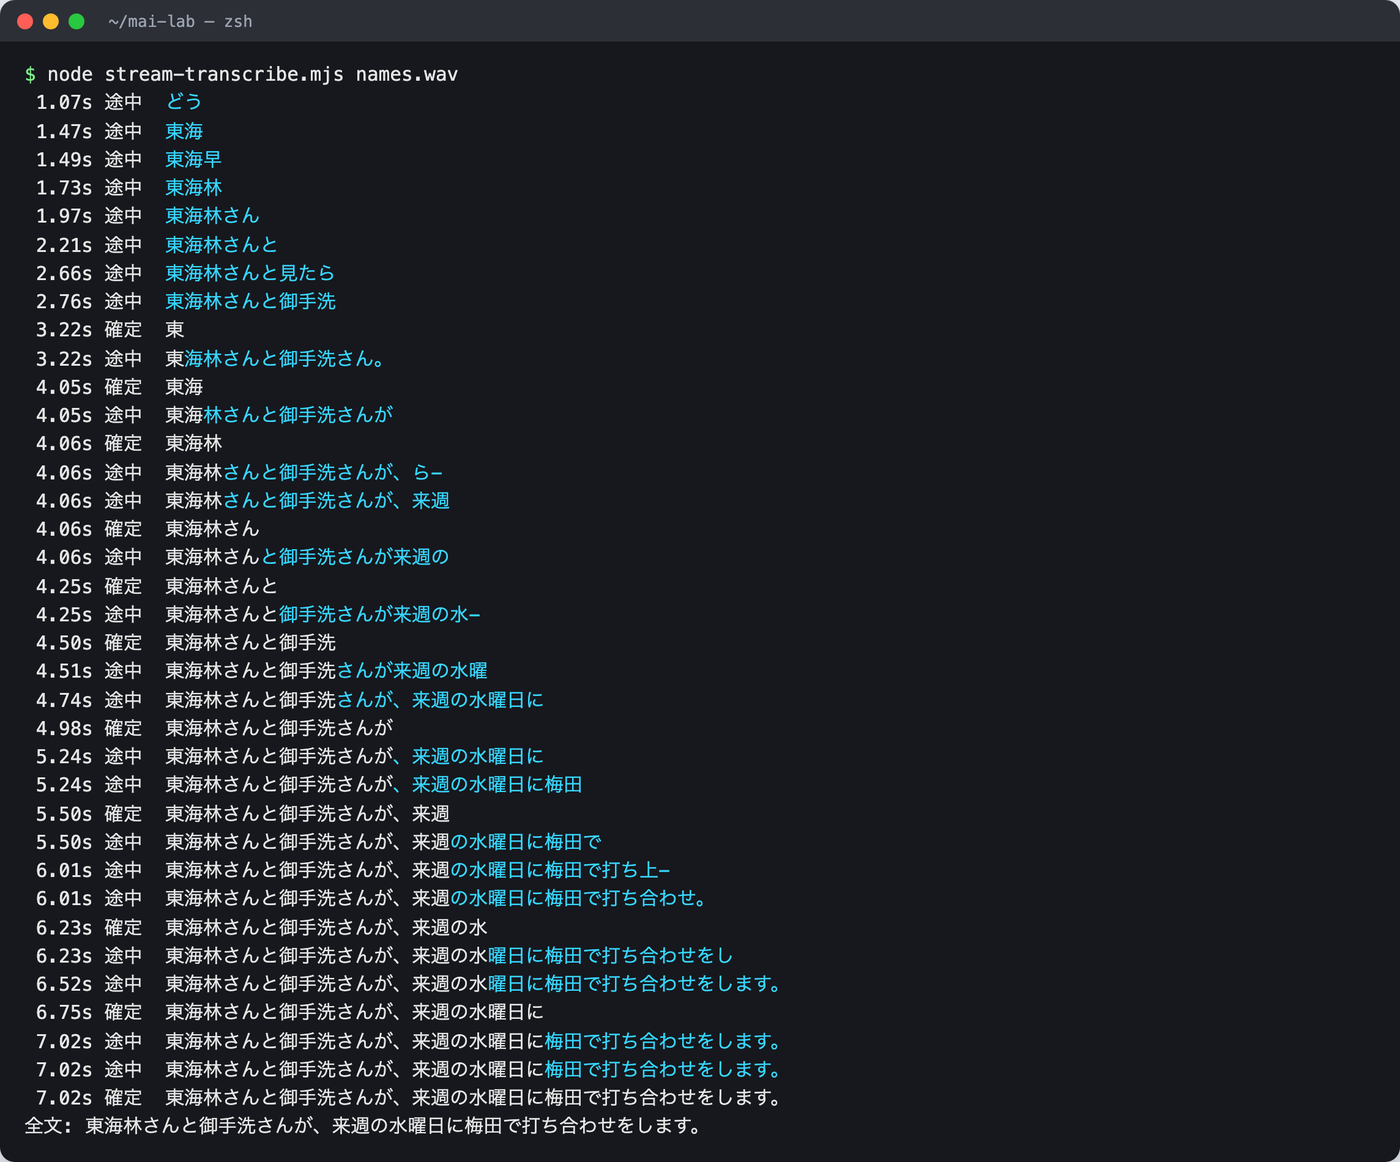Click the ~/mai-lab — zsh window title
Viewport: 1400px width, 1162px height.
180,21
